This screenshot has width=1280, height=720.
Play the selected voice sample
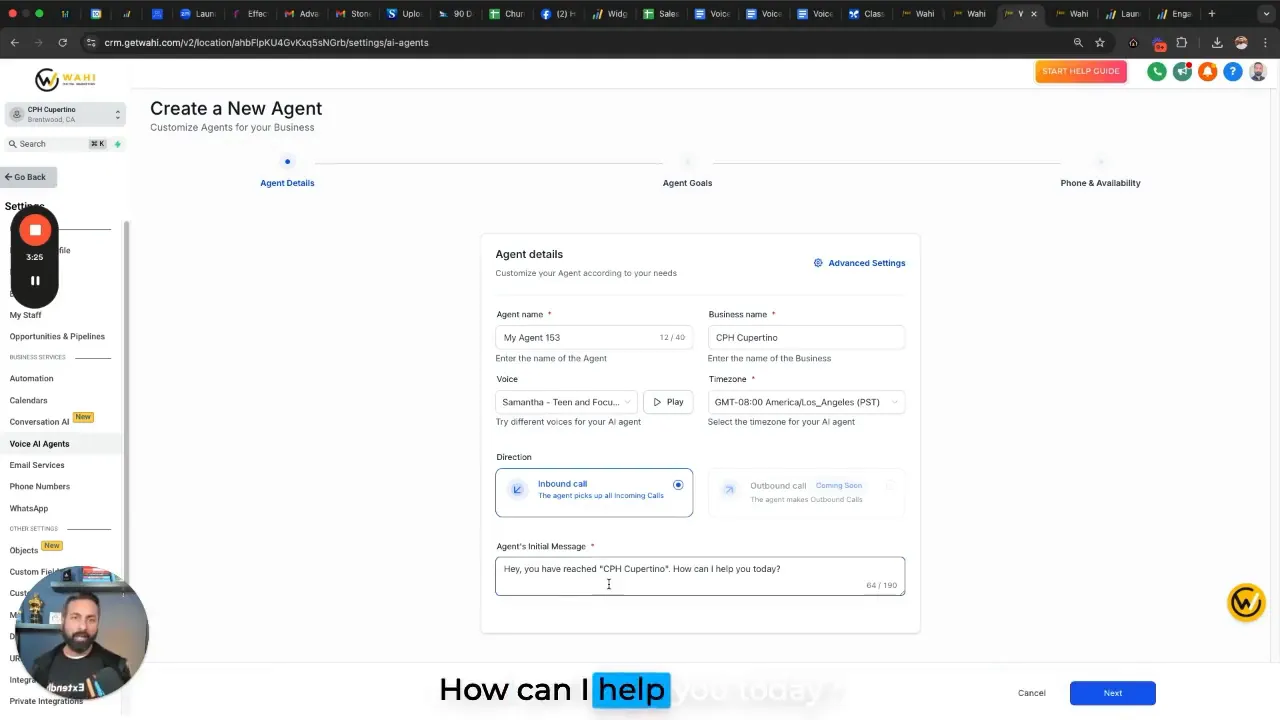tap(668, 402)
